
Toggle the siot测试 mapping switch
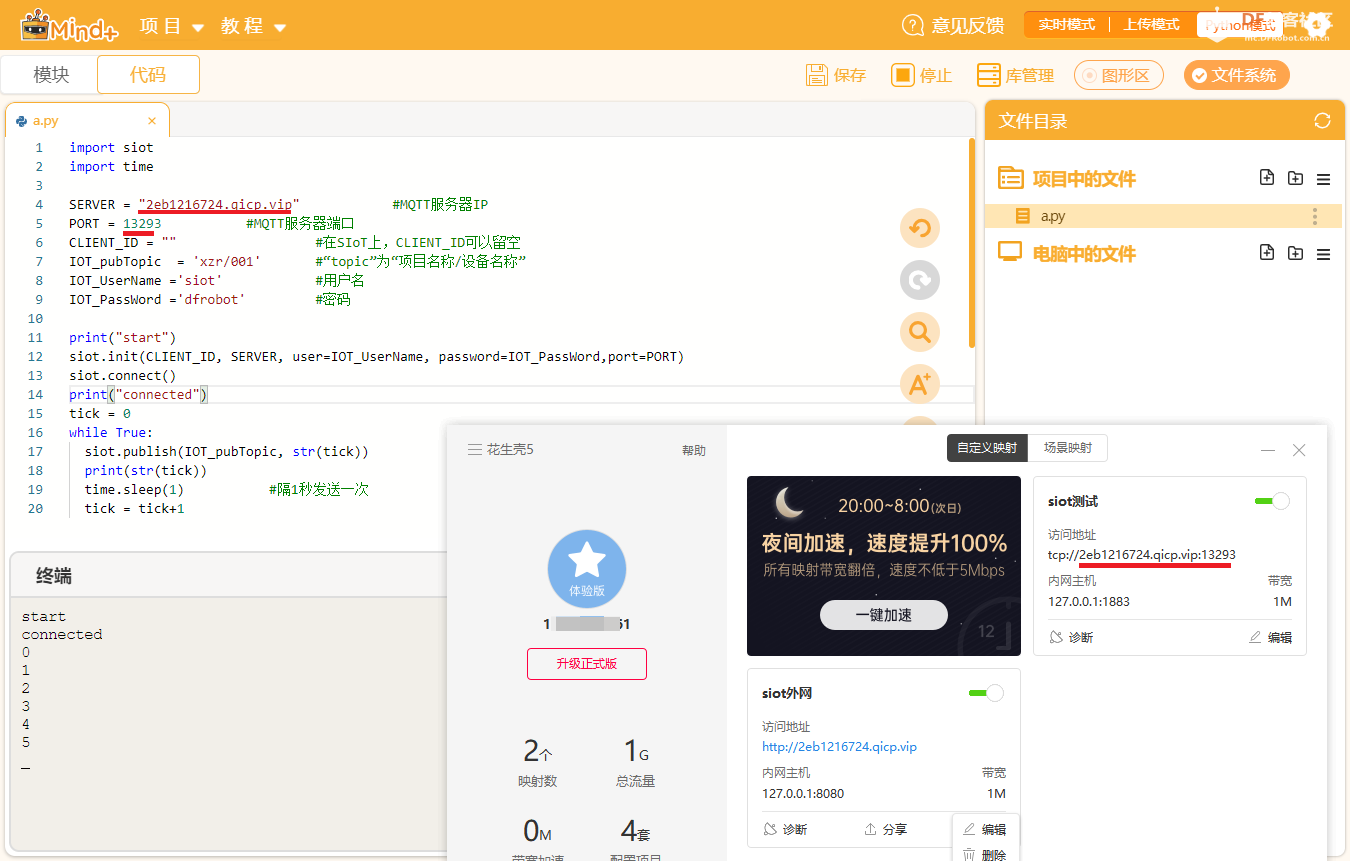click(1272, 501)
